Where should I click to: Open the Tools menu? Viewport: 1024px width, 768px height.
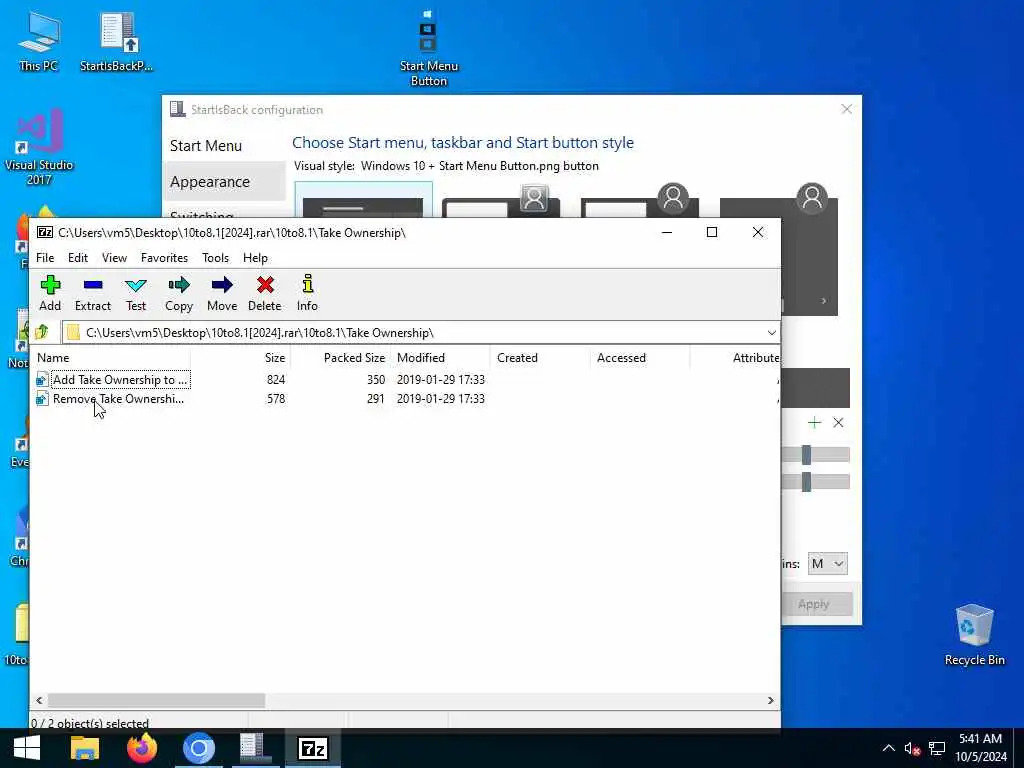[x=216, y=258]
